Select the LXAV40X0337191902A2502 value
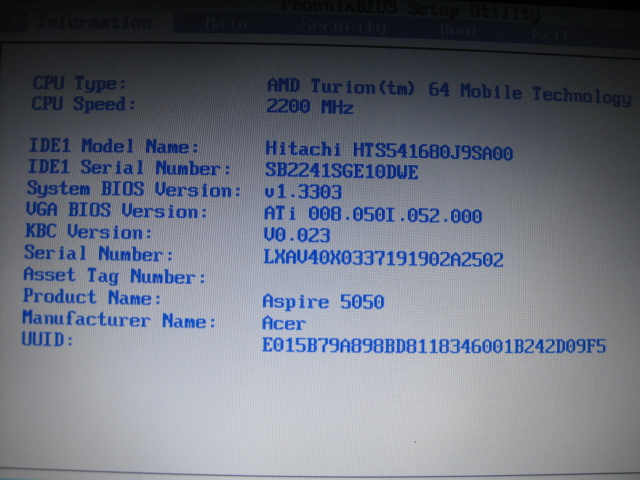Image resolution: width=640 pixels, height=480 pixels. click(383, 258)
